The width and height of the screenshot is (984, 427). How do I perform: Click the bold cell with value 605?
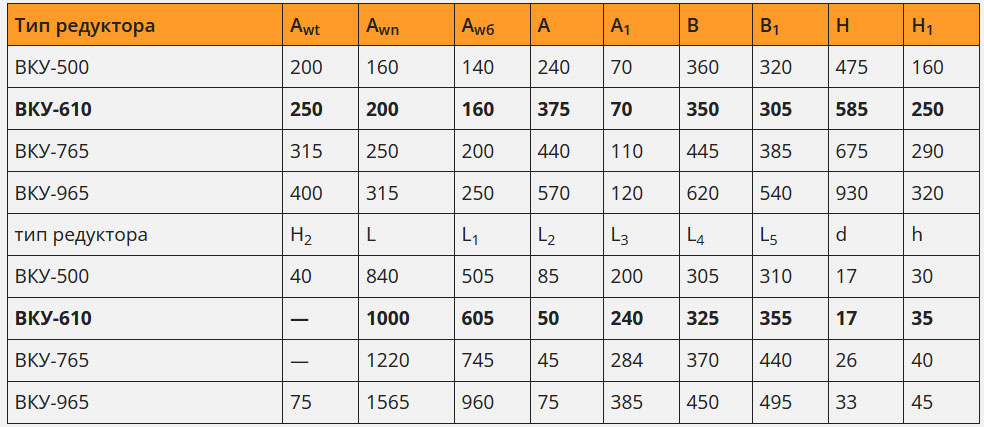tap(479, 318)
